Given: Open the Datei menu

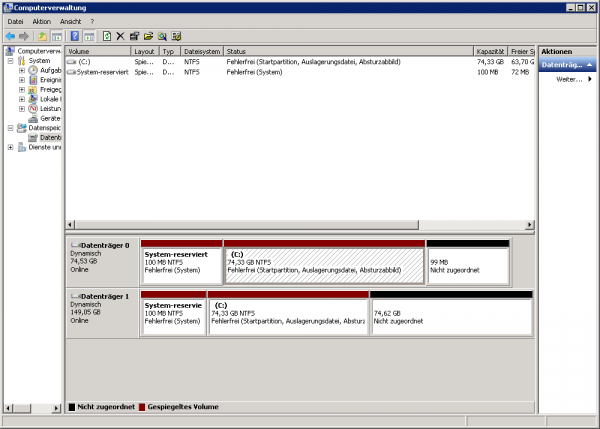Looking at the screenshot, I should tap(16, 21).
